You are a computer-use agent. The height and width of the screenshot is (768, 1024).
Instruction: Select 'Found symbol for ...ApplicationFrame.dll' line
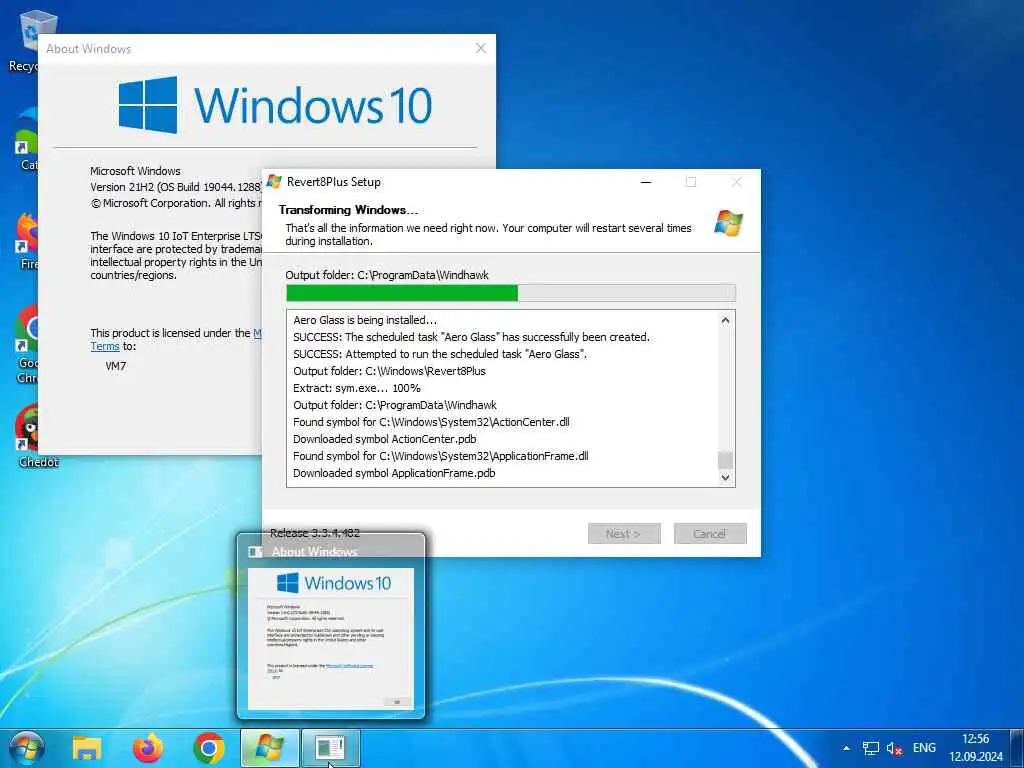click(x=441, y=456)
